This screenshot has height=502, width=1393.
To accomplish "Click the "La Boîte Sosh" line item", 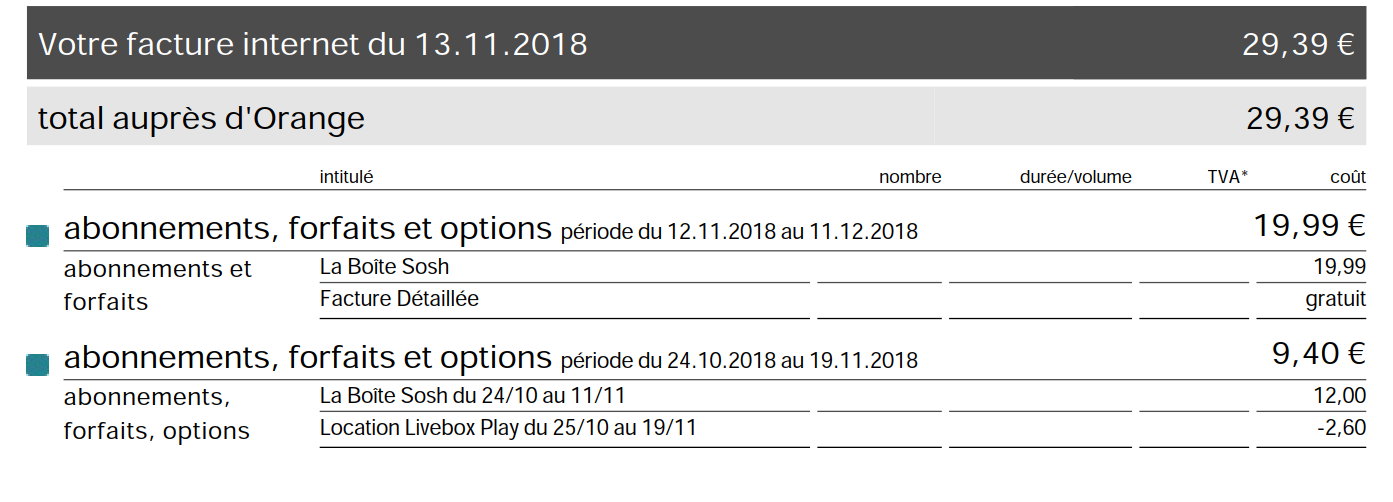I will (x=384, y=267).
